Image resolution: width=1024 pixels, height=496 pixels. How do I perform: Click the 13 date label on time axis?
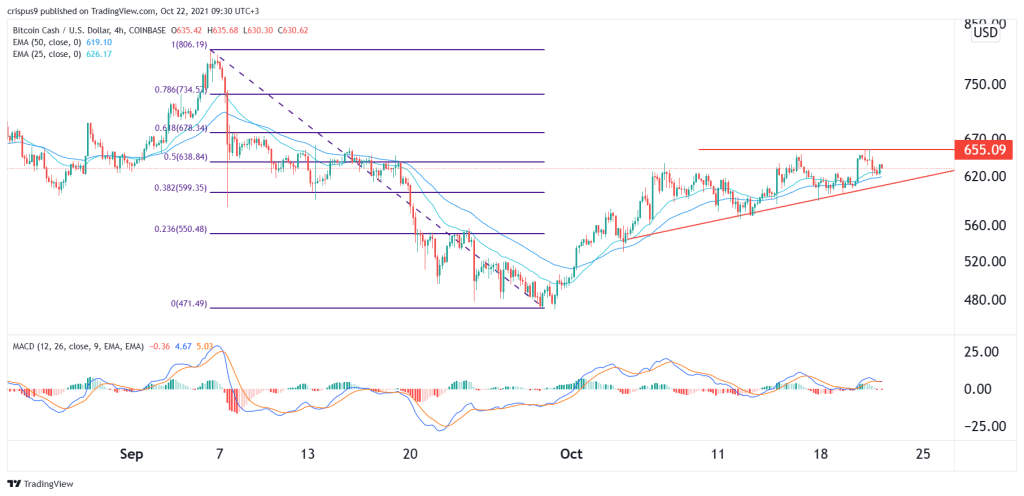pos(308,454)
